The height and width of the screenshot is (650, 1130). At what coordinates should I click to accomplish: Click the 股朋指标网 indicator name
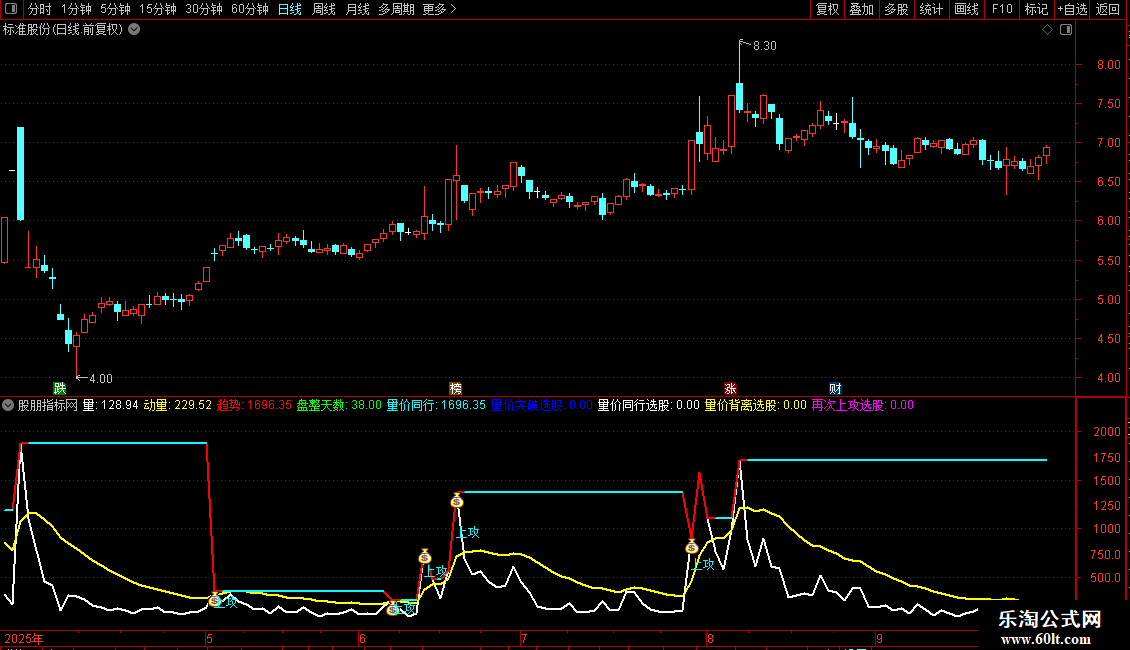pos(48,406)
